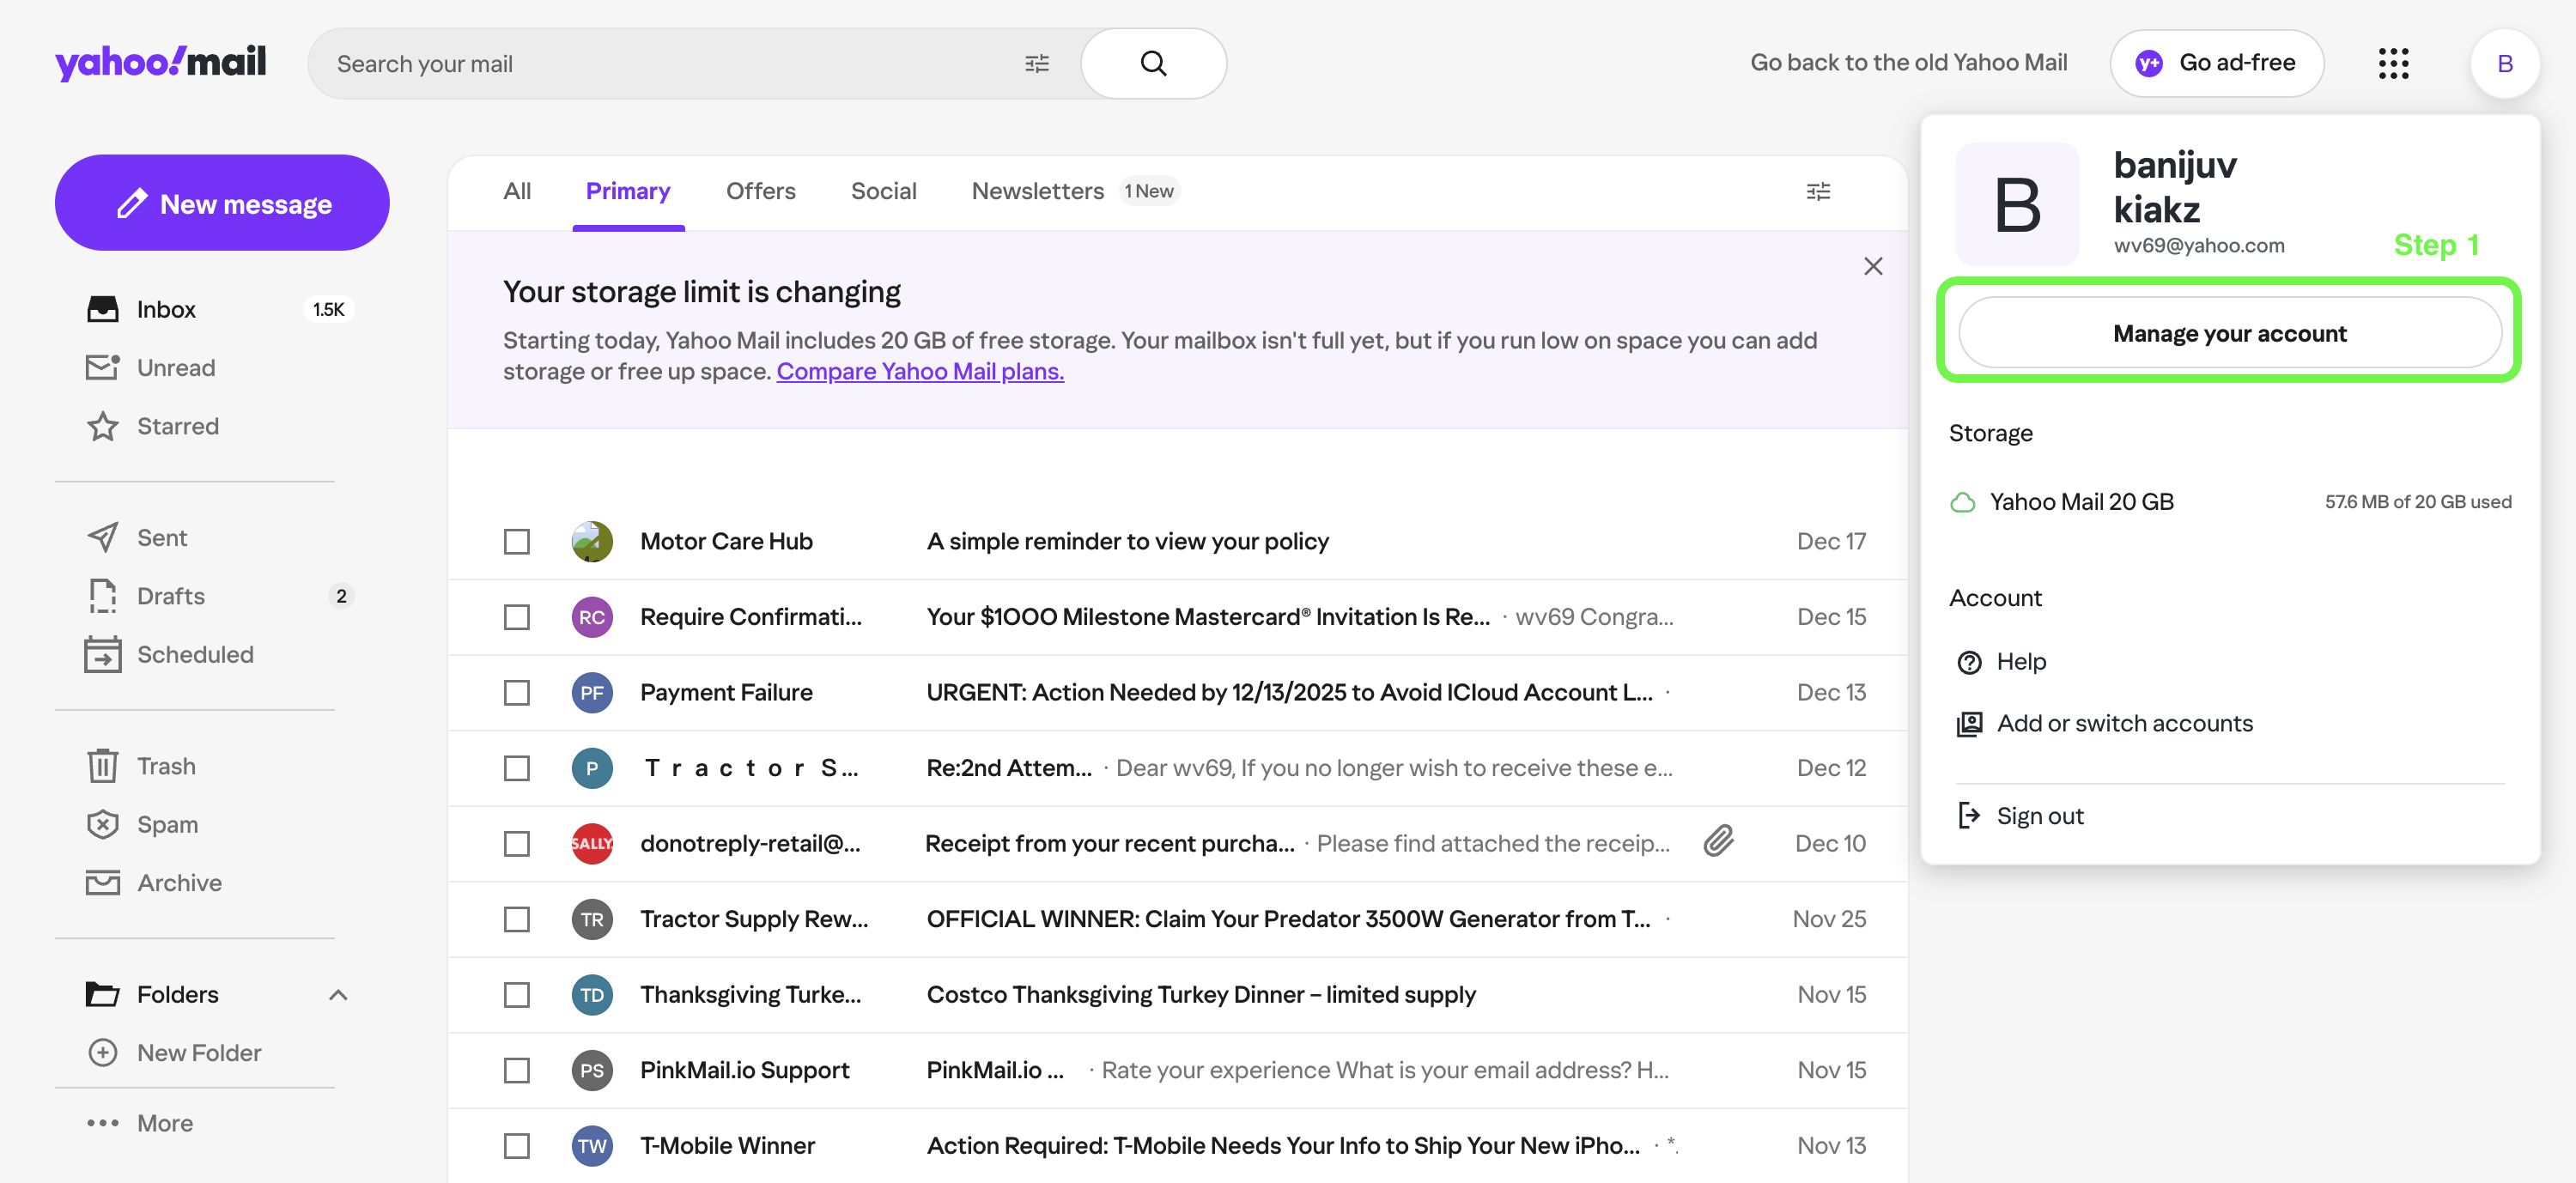This screenshot has height=1183, width=2576.
Task: Open the Compare Yahoo Mail plans link
Action: click(x=919, y=371)
